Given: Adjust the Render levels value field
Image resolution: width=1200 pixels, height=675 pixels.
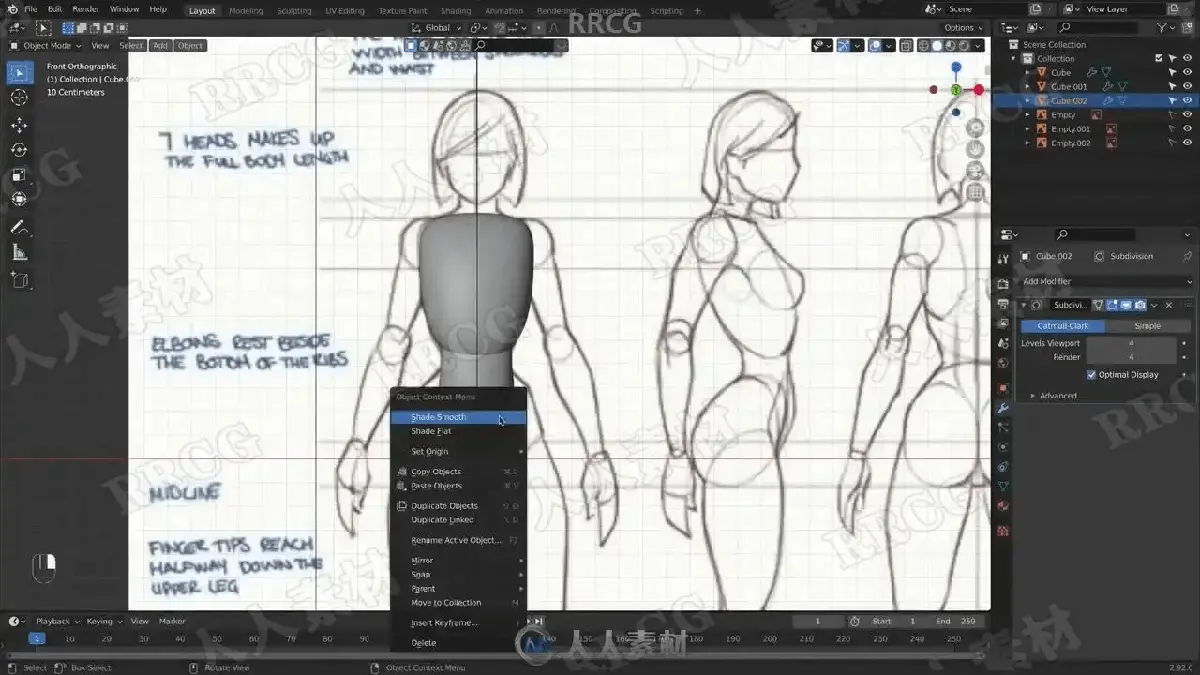Looking at the screenshot, I should point(1131,357).
